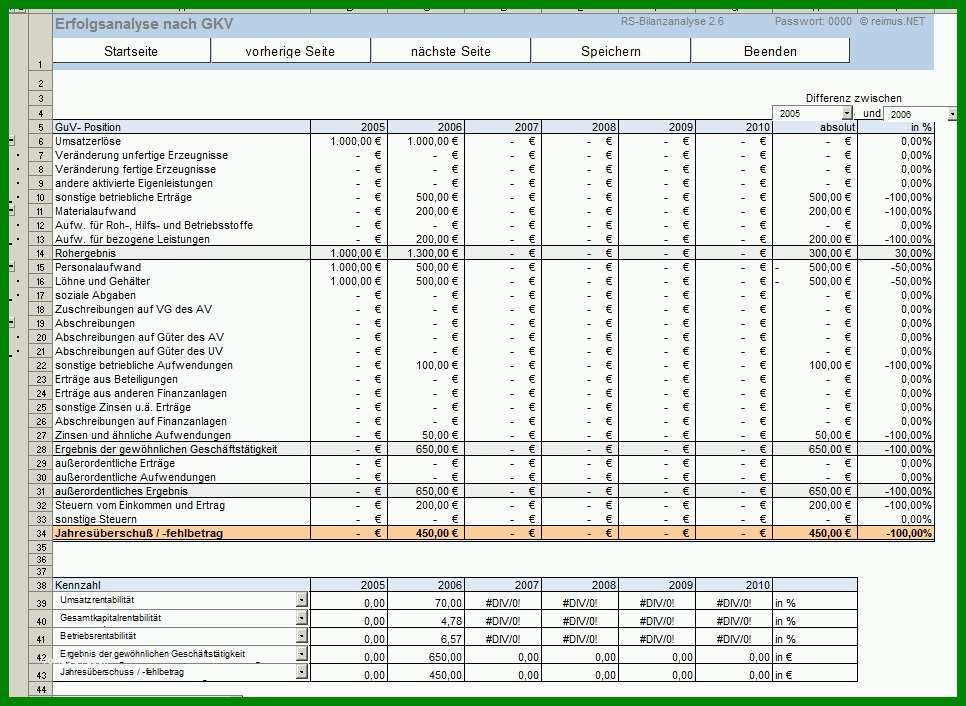Viewport: 966px width, 706px height.
Task: Select Zinsen und ähnliche Aufwendungen cell
Action: tap(182, 436)
